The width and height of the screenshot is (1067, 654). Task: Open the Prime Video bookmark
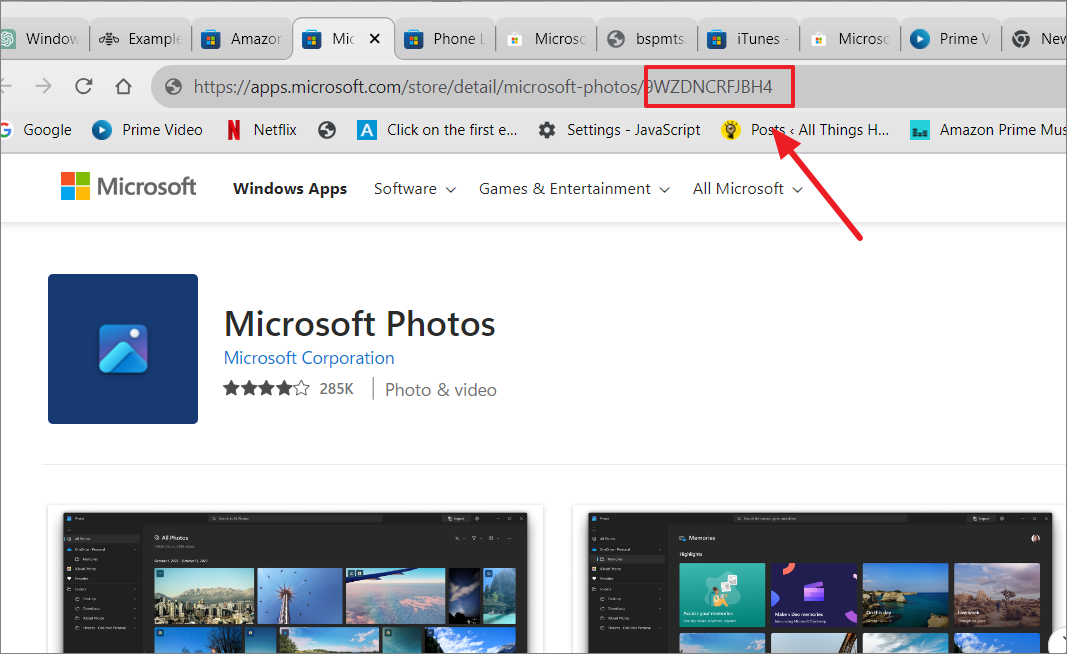[x=148, y=129]
